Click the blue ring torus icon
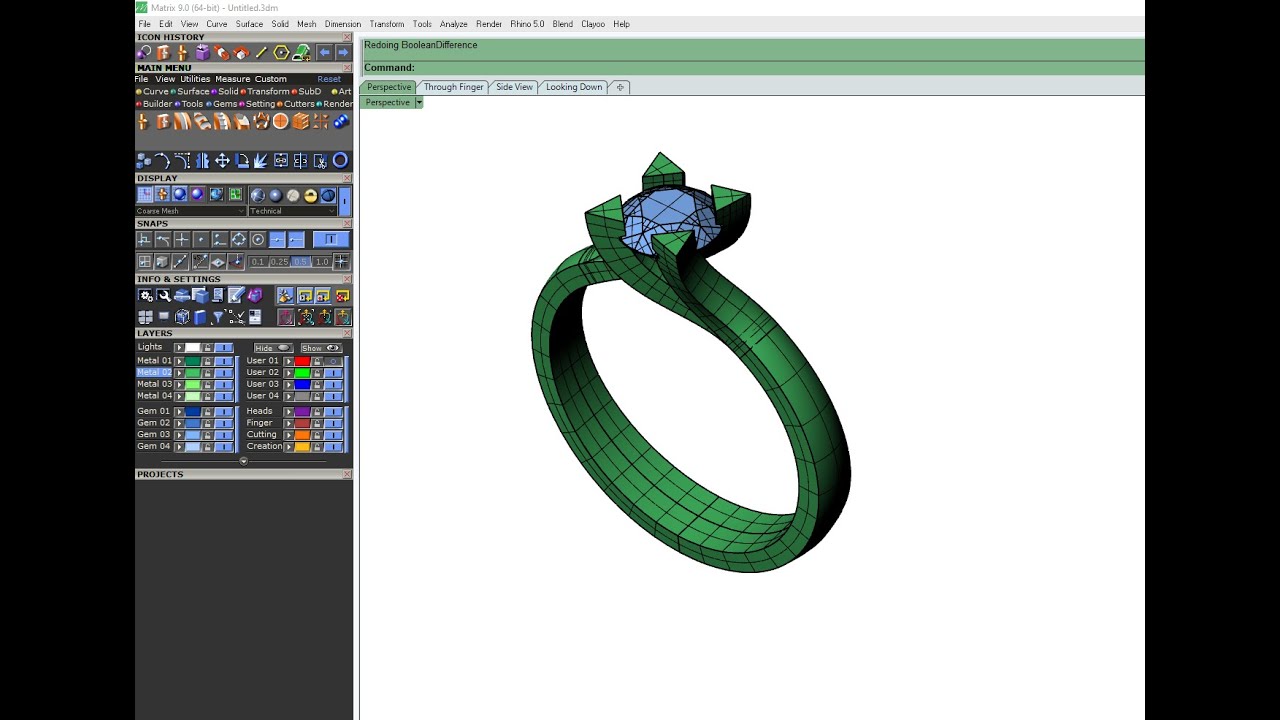Viewport: 1280px width, 720px height. tap(340, 160)
